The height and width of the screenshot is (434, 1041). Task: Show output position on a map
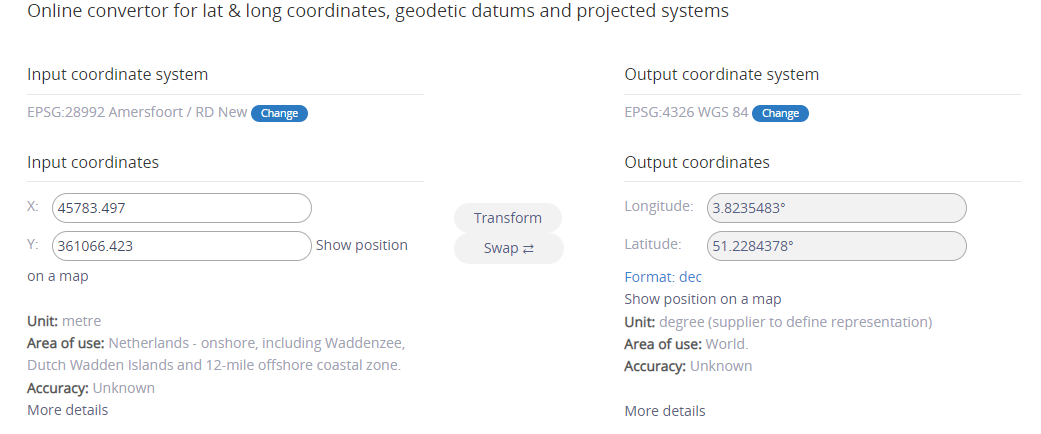pyautogui.click(x=702, y=299)
